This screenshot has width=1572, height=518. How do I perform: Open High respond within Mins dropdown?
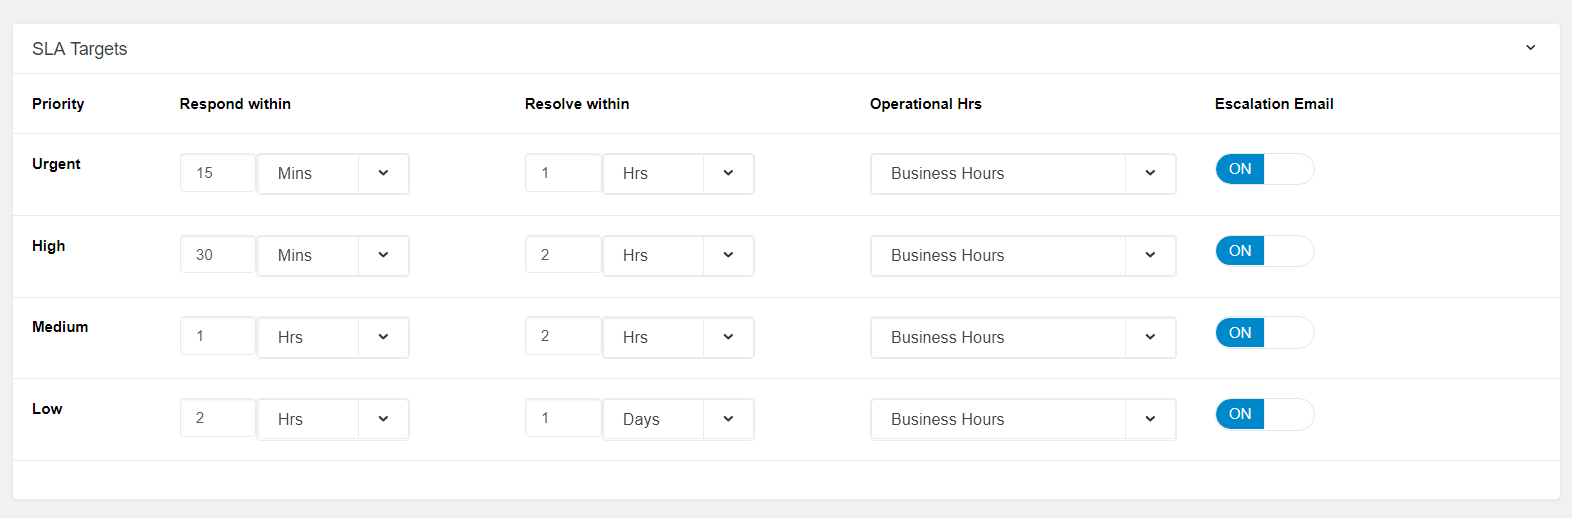click(333, 255)
